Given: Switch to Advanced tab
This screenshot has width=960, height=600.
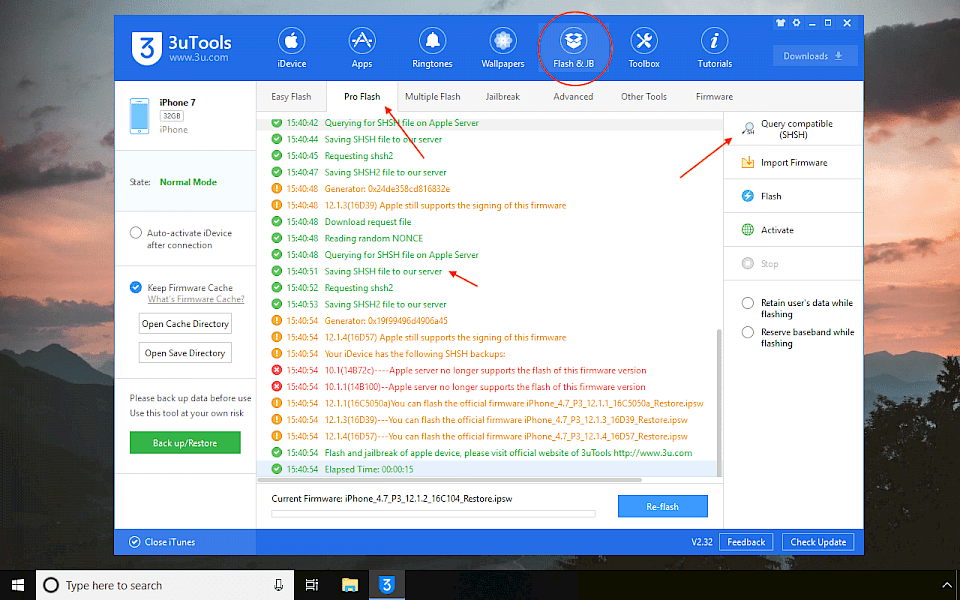Looking at the screenshot, I should tap(573, 97).
